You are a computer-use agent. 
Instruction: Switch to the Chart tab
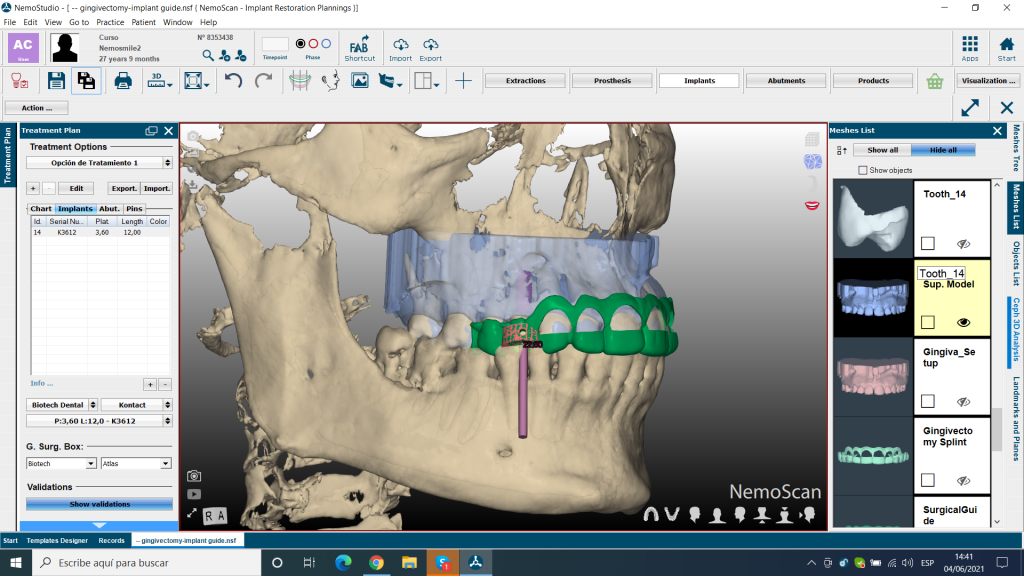(40, 209)
